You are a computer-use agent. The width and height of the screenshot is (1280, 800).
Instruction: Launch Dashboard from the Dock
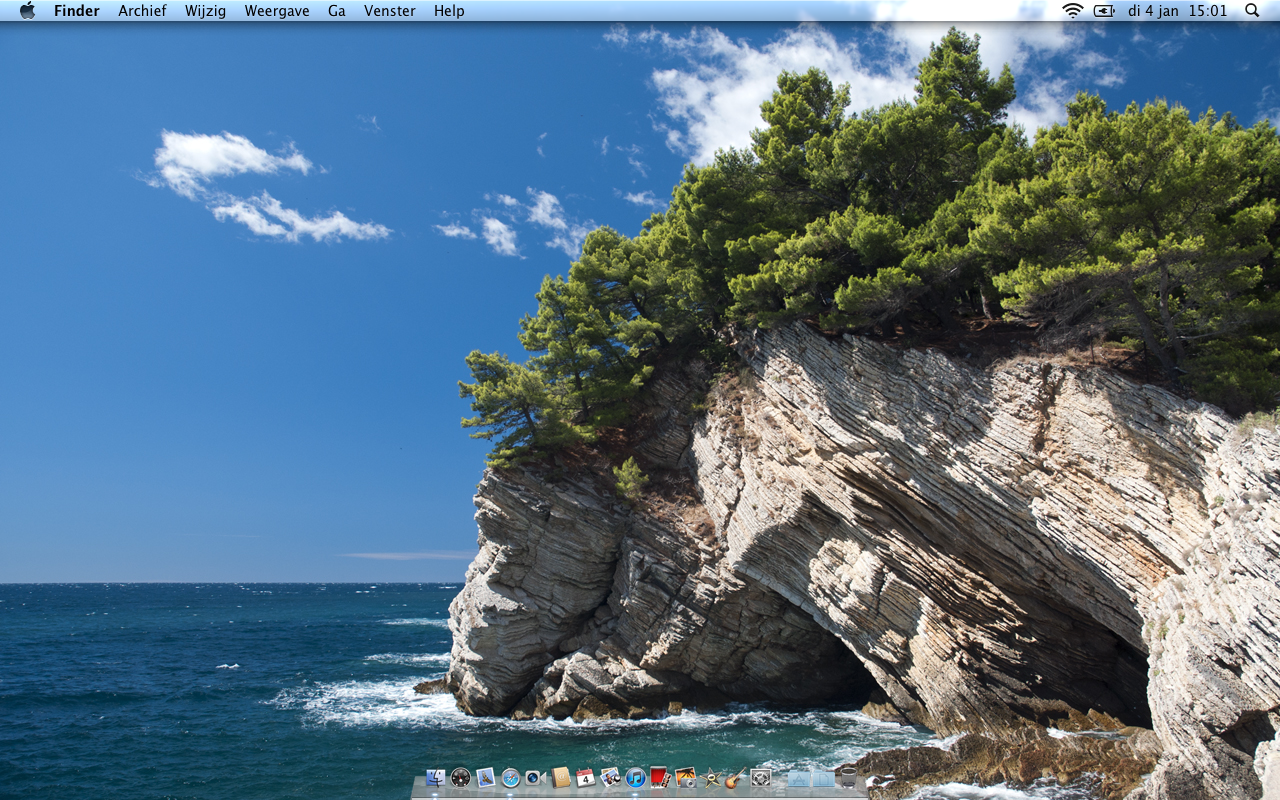460,778
